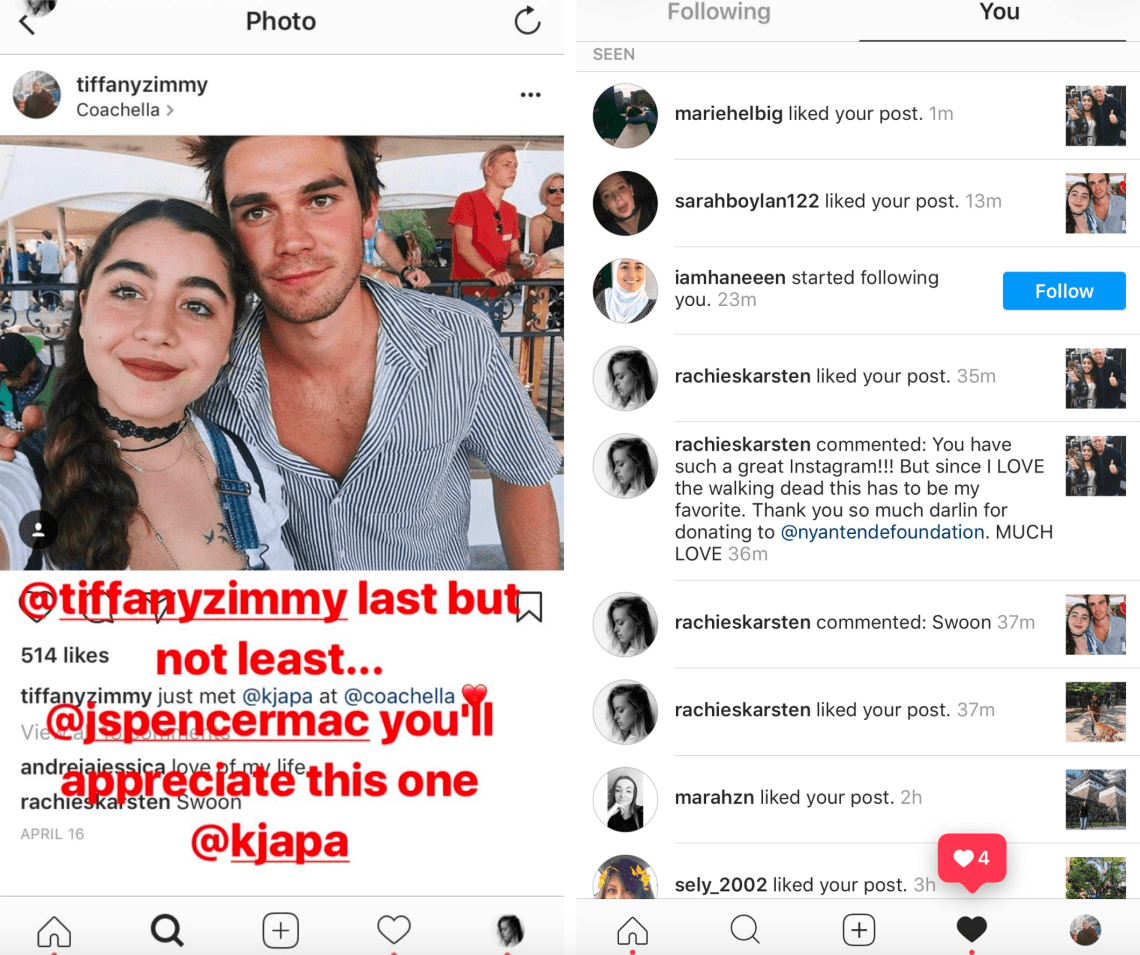Show tagged people on the photo
Screen dimensions: 1140x955
[x=38, y=531]
